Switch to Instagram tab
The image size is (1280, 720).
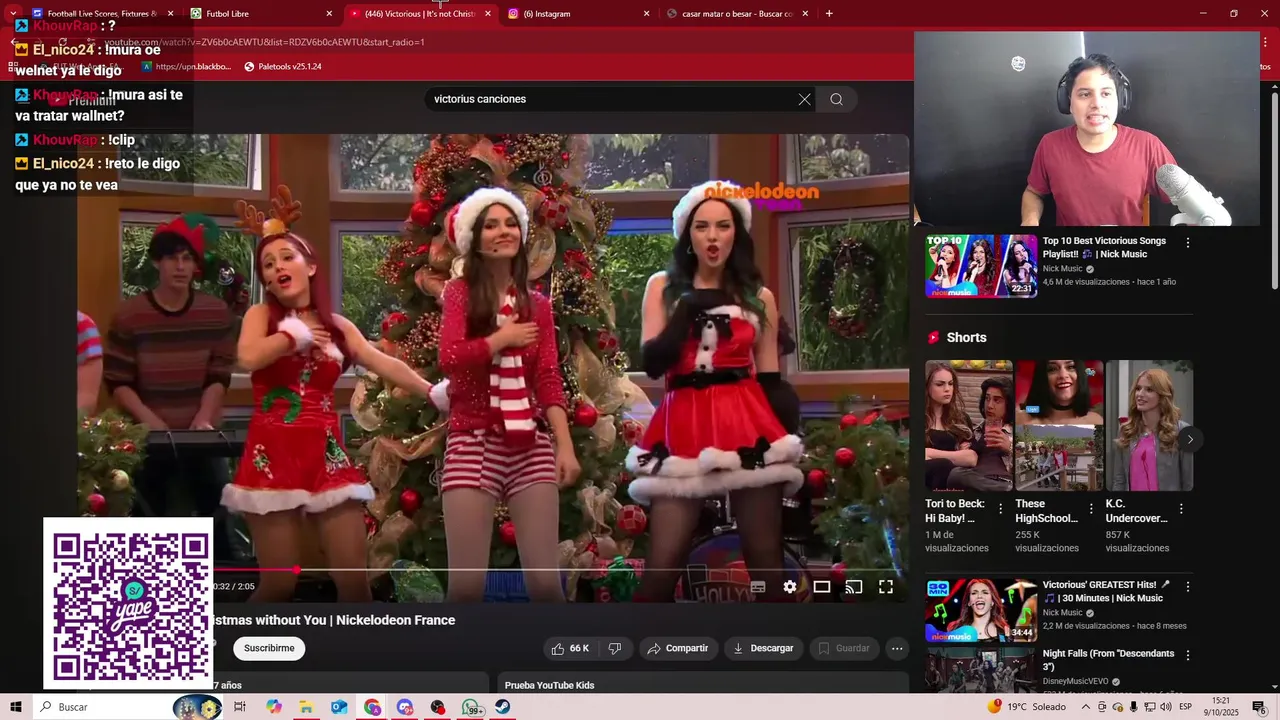(579, 14)
